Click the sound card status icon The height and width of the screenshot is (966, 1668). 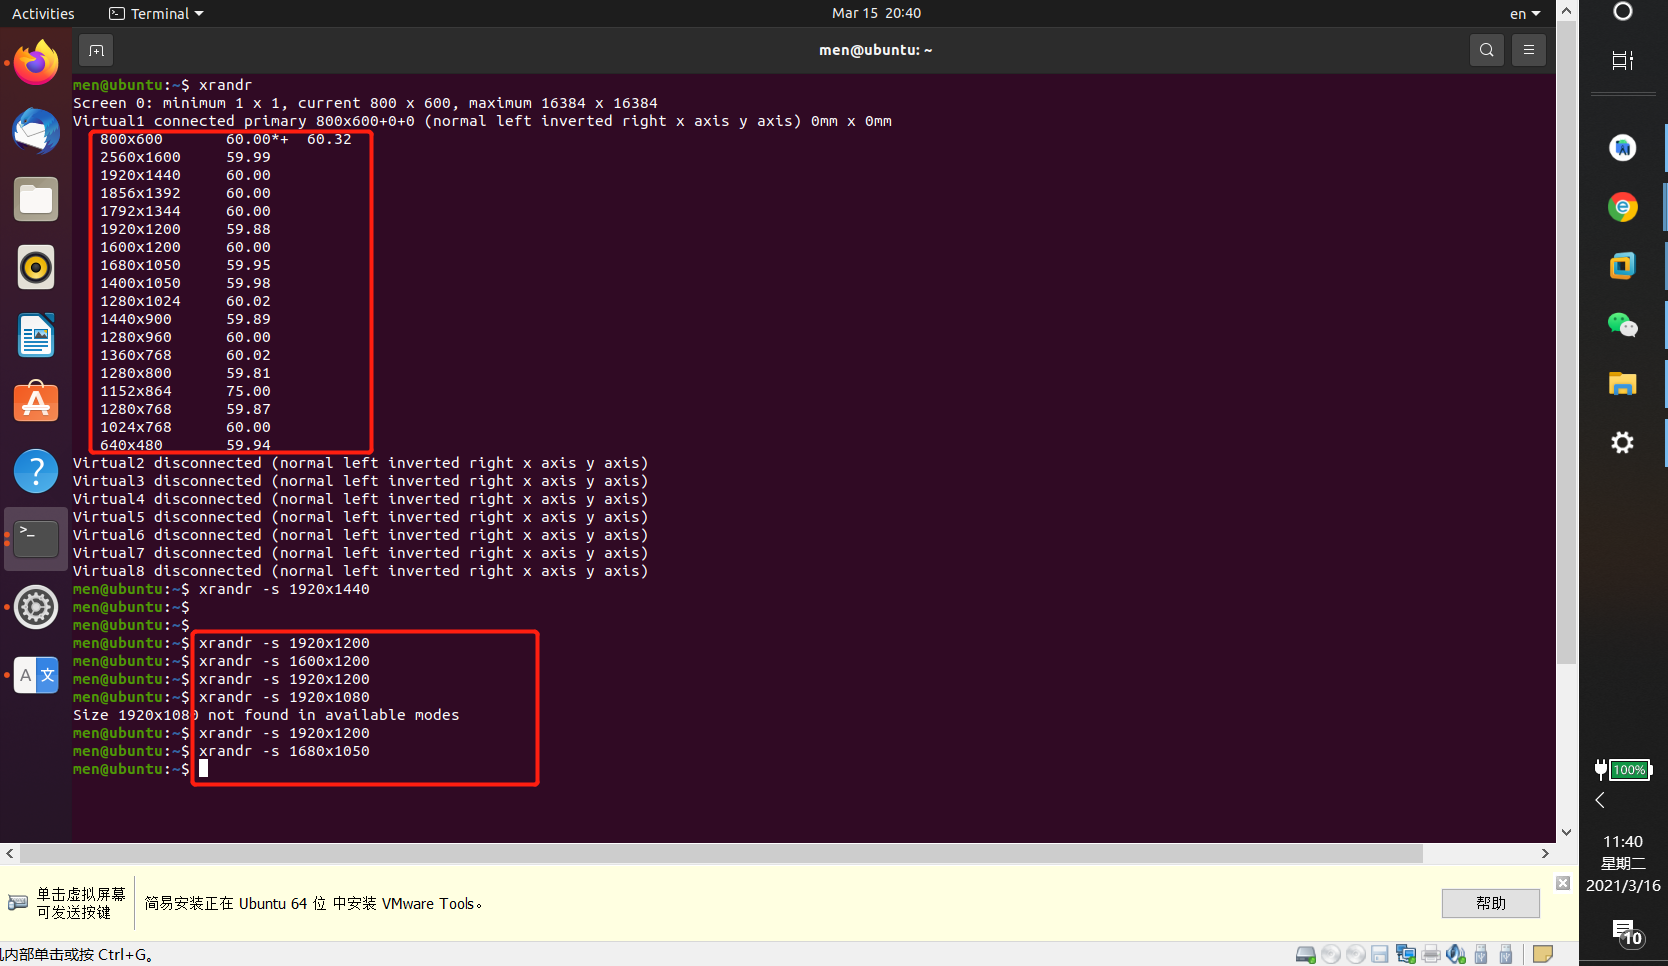click(x=1456, y=954)
